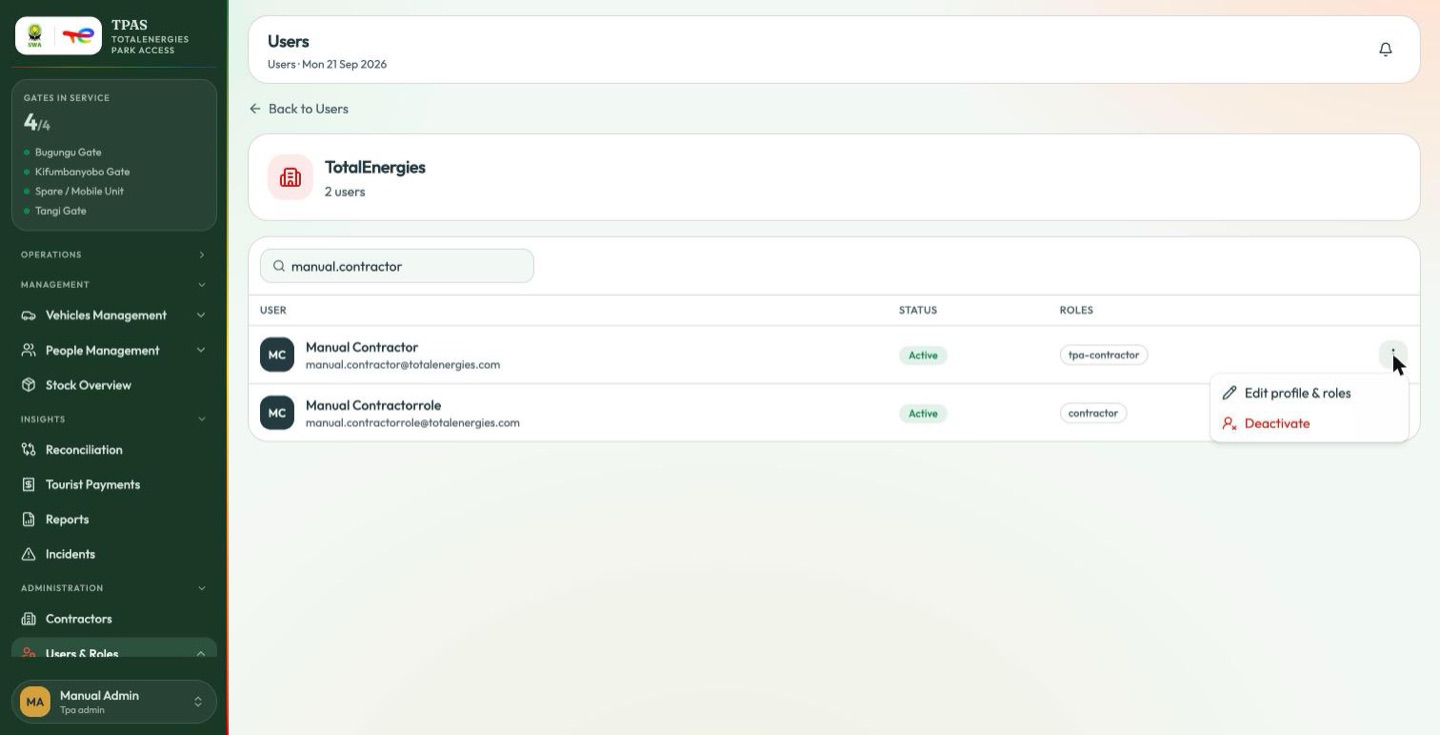
Task: Click the Back to Users arrow icon
Action: tap(255, 108)
